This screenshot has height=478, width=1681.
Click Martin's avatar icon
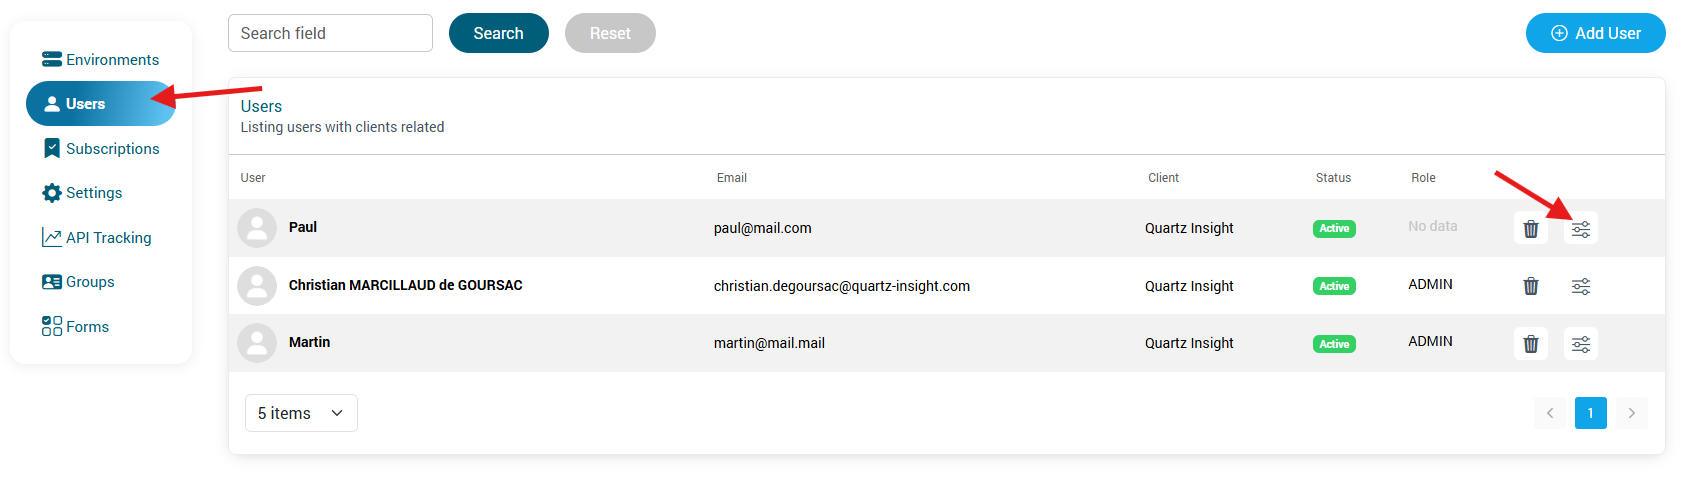[x=257, y=343]
